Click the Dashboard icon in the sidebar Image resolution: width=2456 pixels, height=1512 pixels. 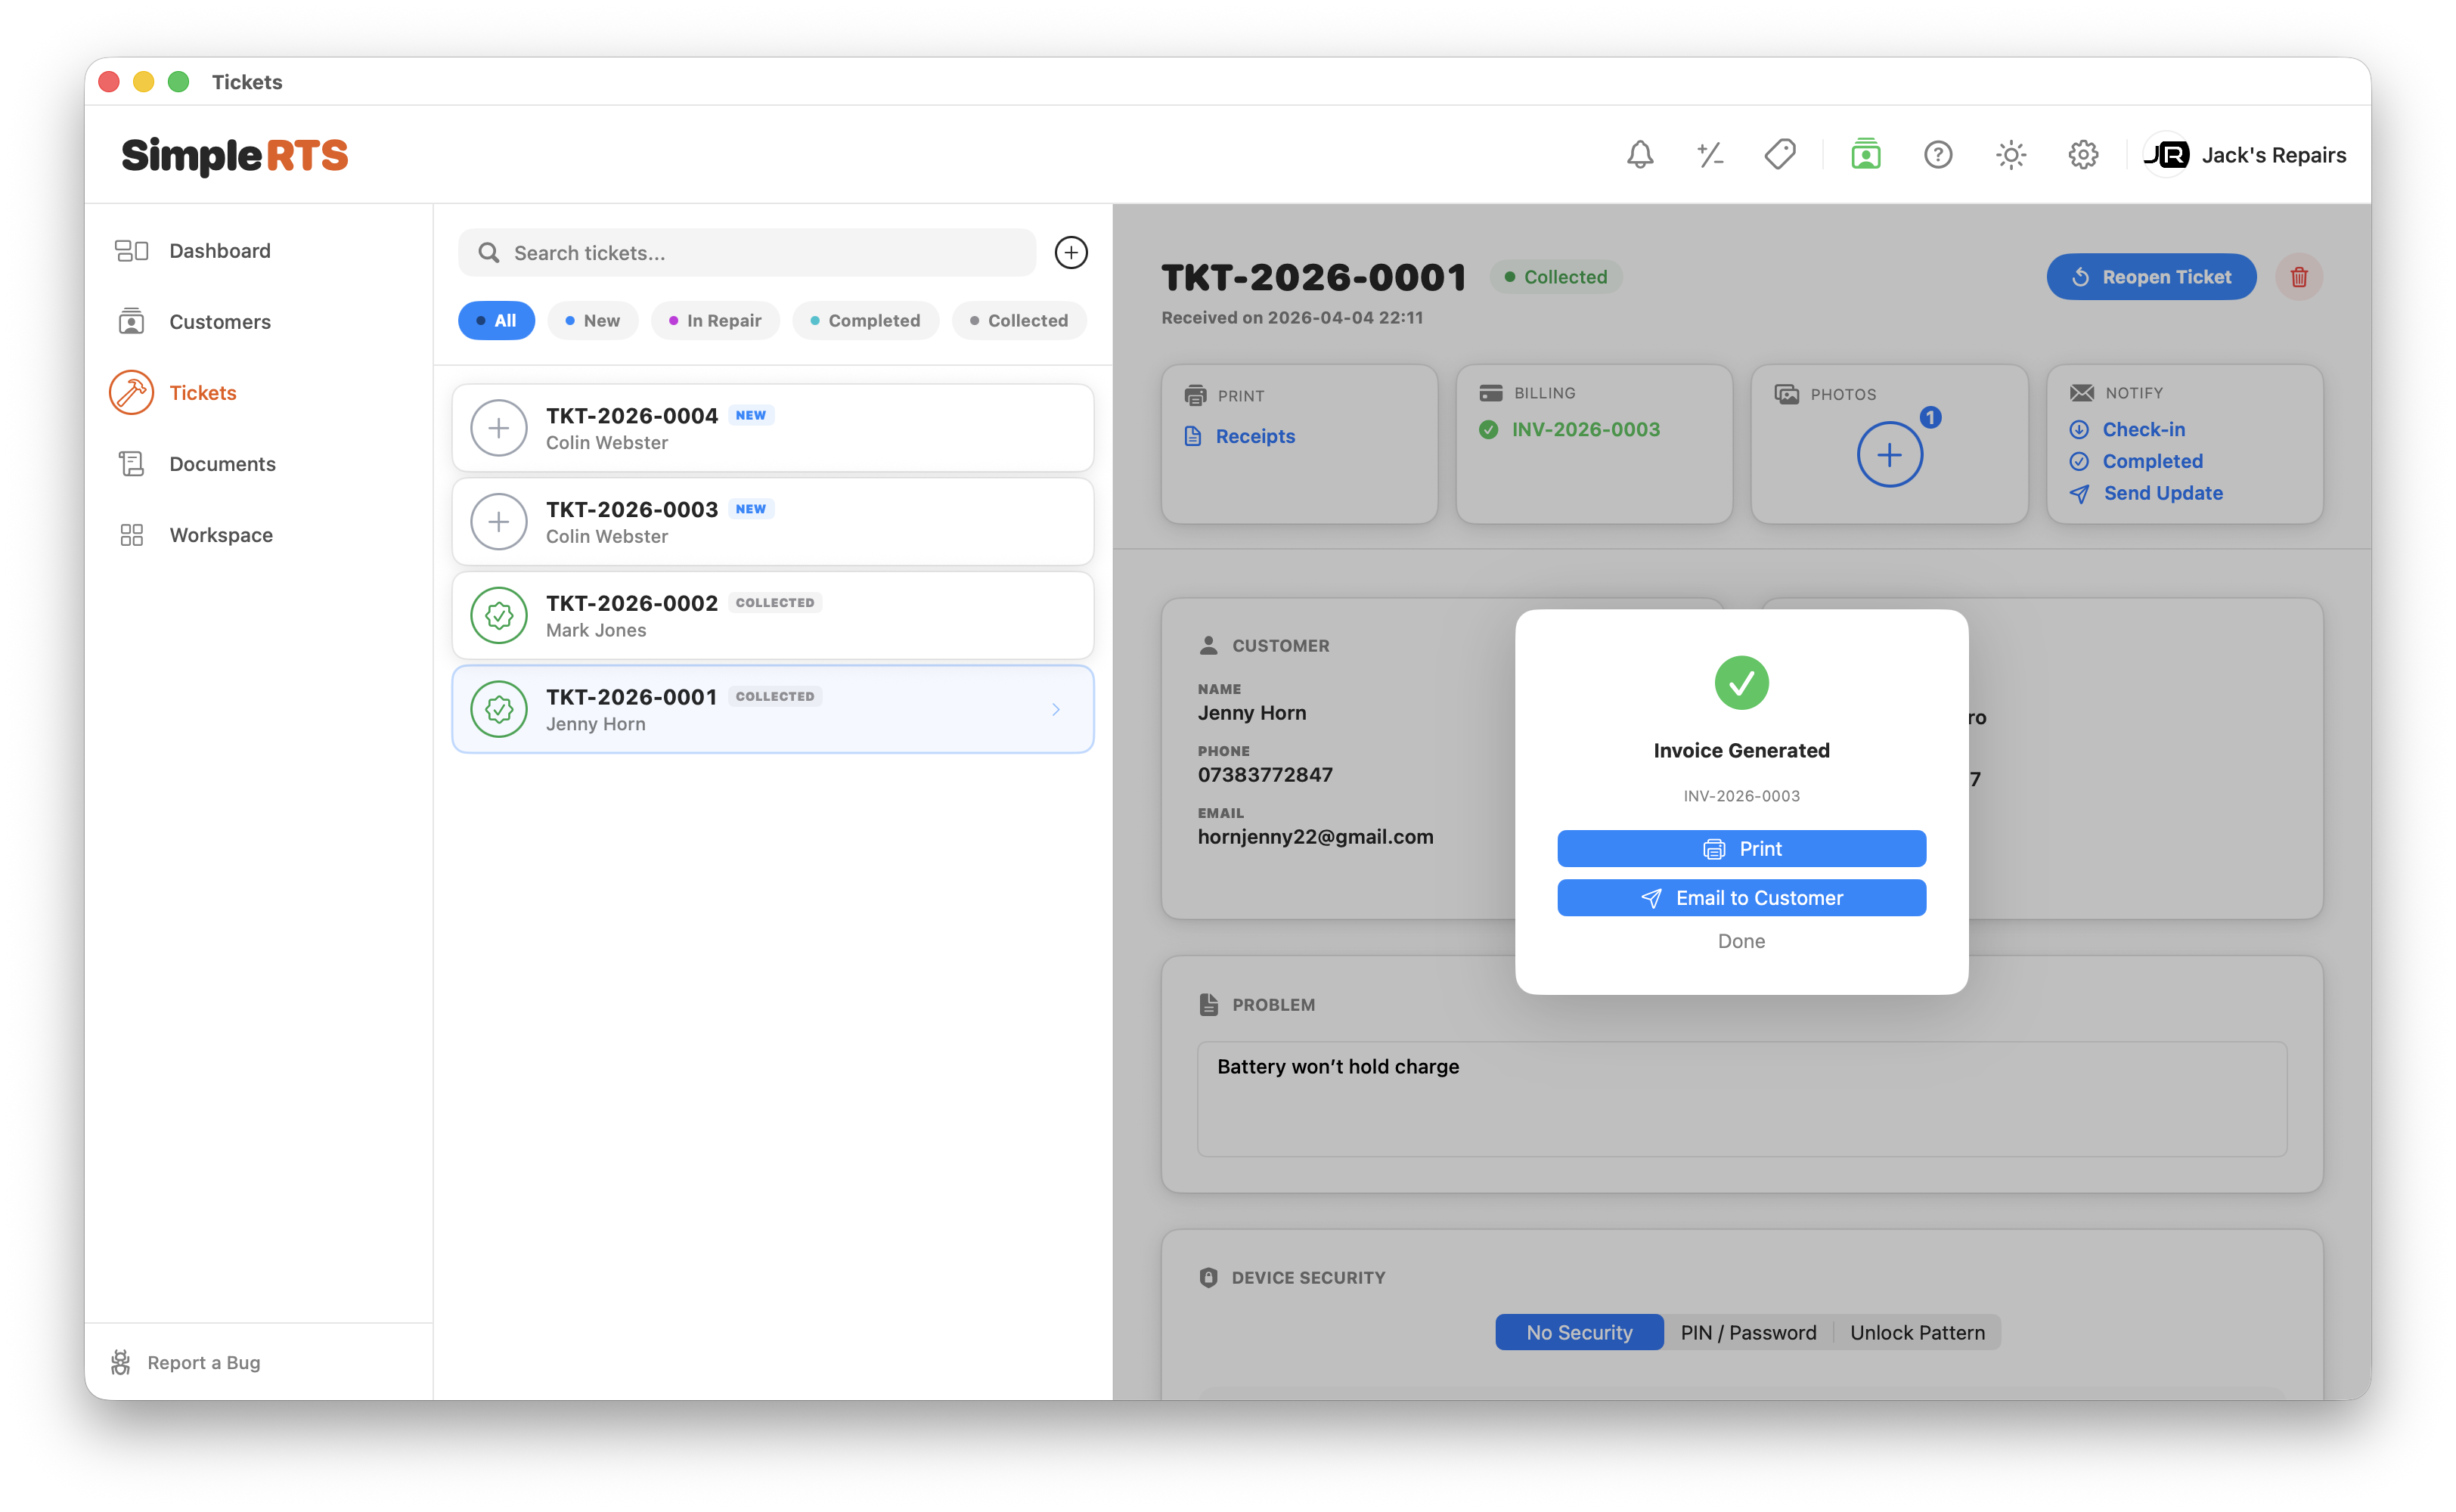(131, 250)
